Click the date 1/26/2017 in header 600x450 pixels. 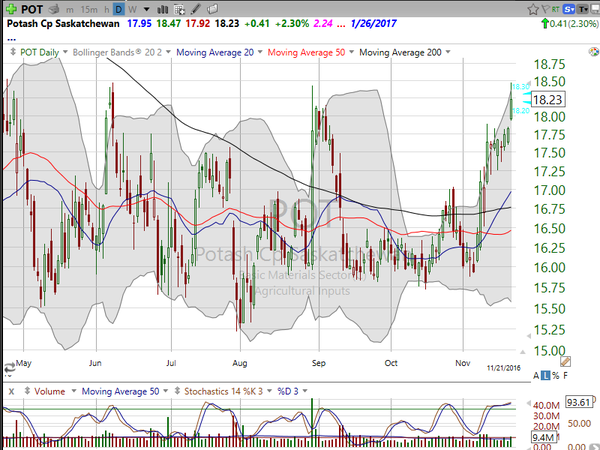(373, 24)
